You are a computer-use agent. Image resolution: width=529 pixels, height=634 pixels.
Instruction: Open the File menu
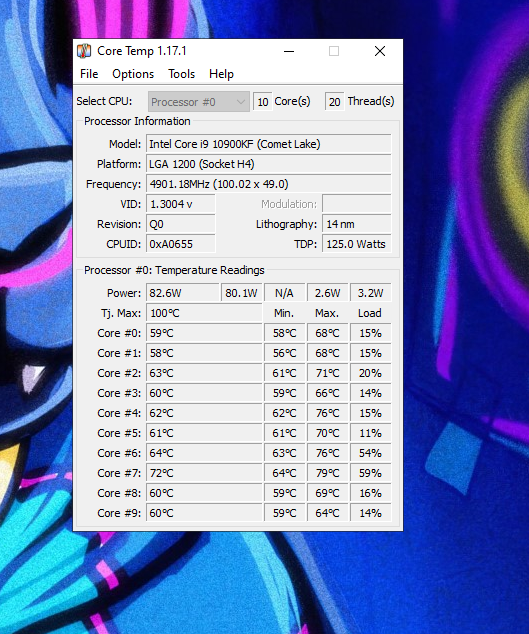(89, 74)
